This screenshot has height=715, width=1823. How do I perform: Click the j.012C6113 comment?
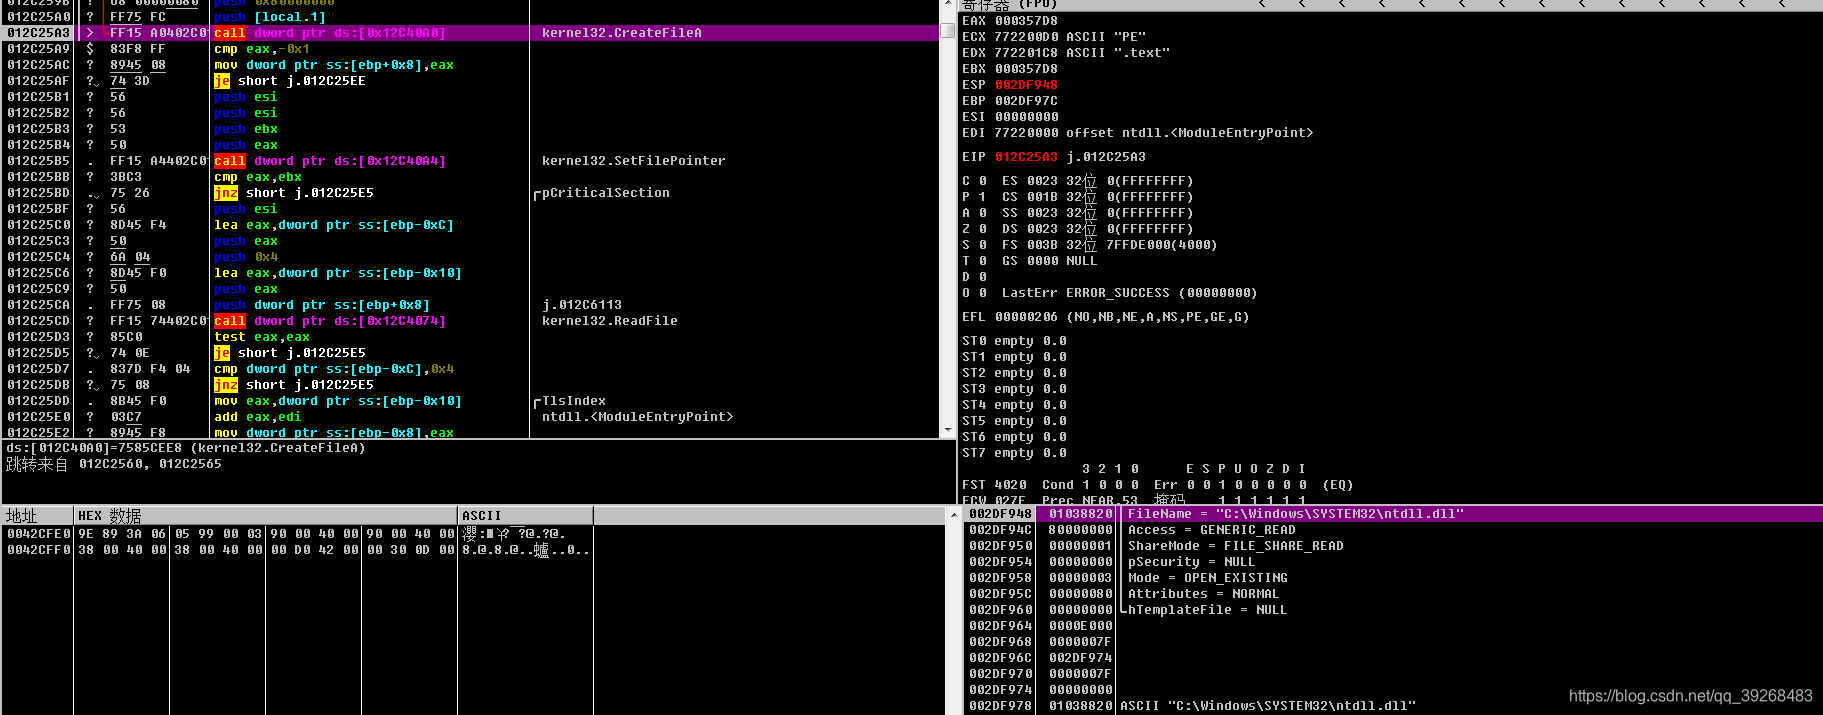582,305
